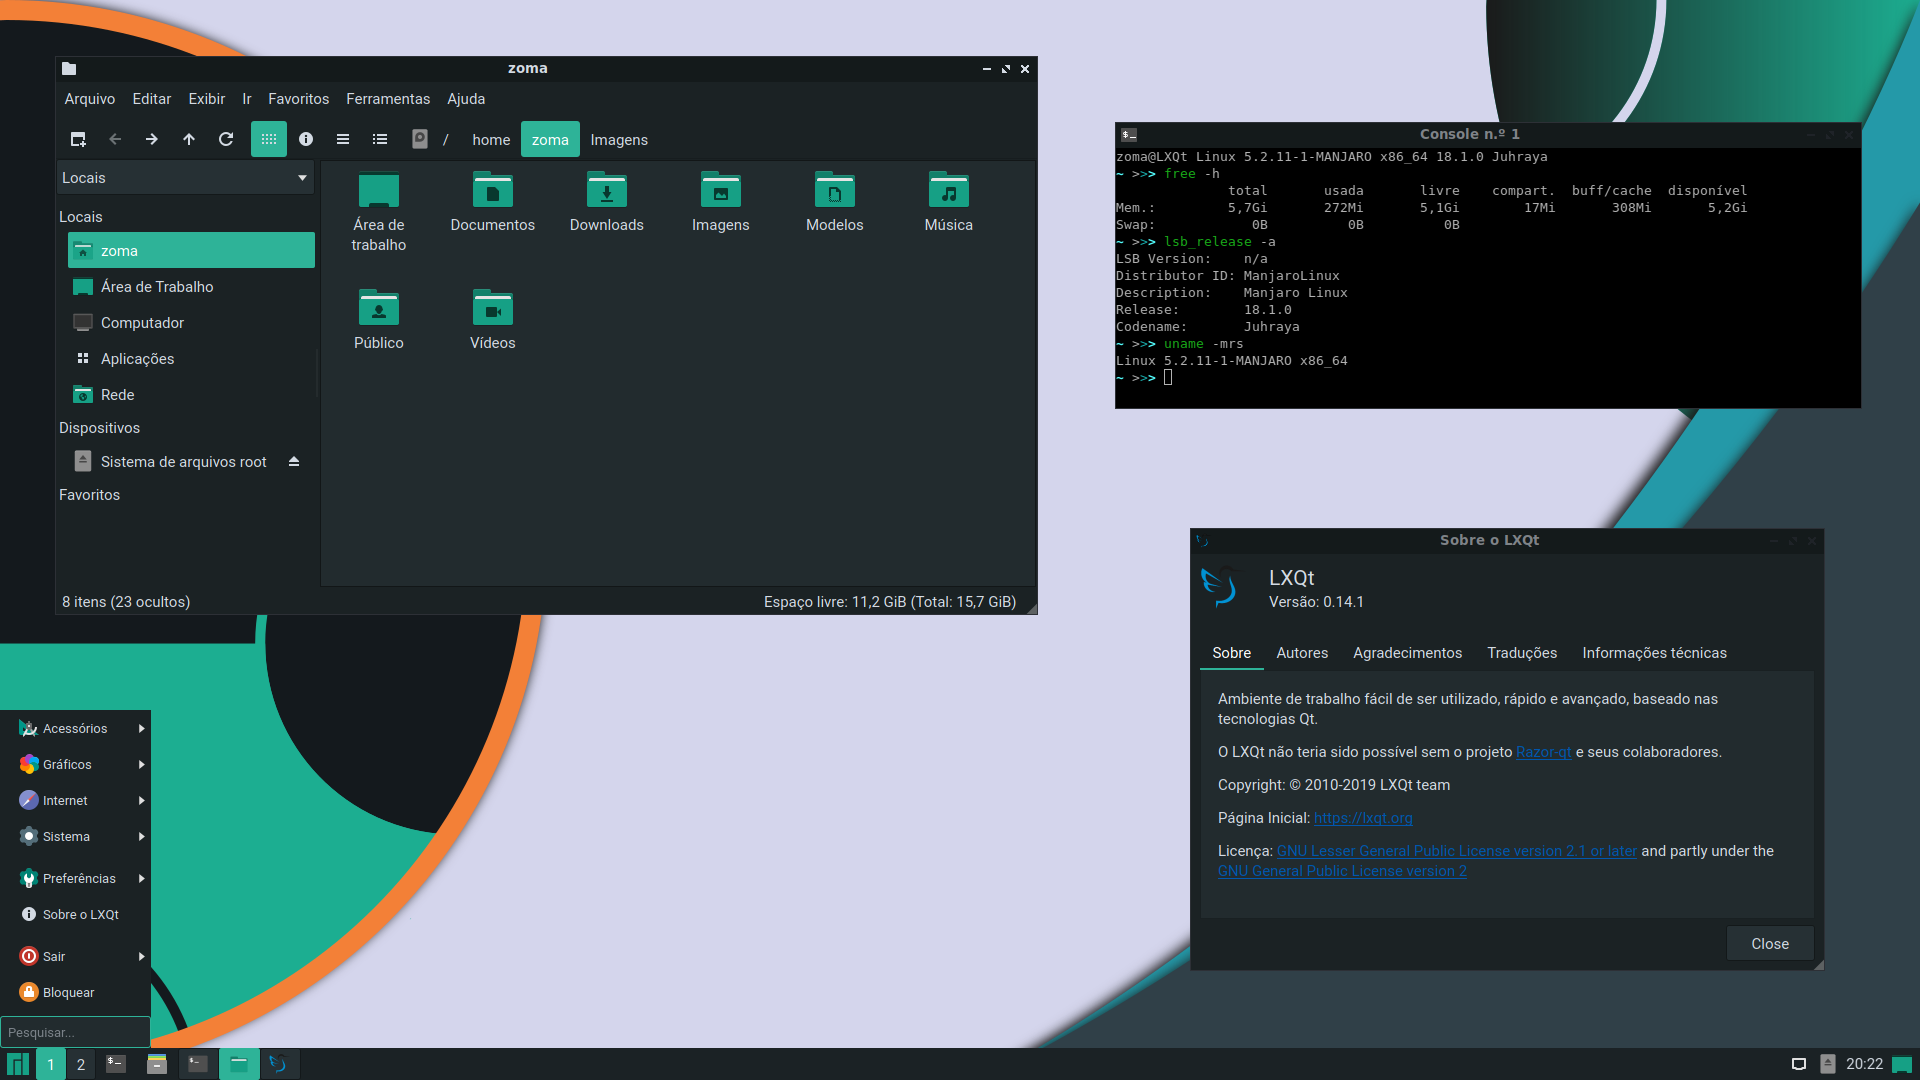Switch to virtual desktop 1

click(51, 1064)
